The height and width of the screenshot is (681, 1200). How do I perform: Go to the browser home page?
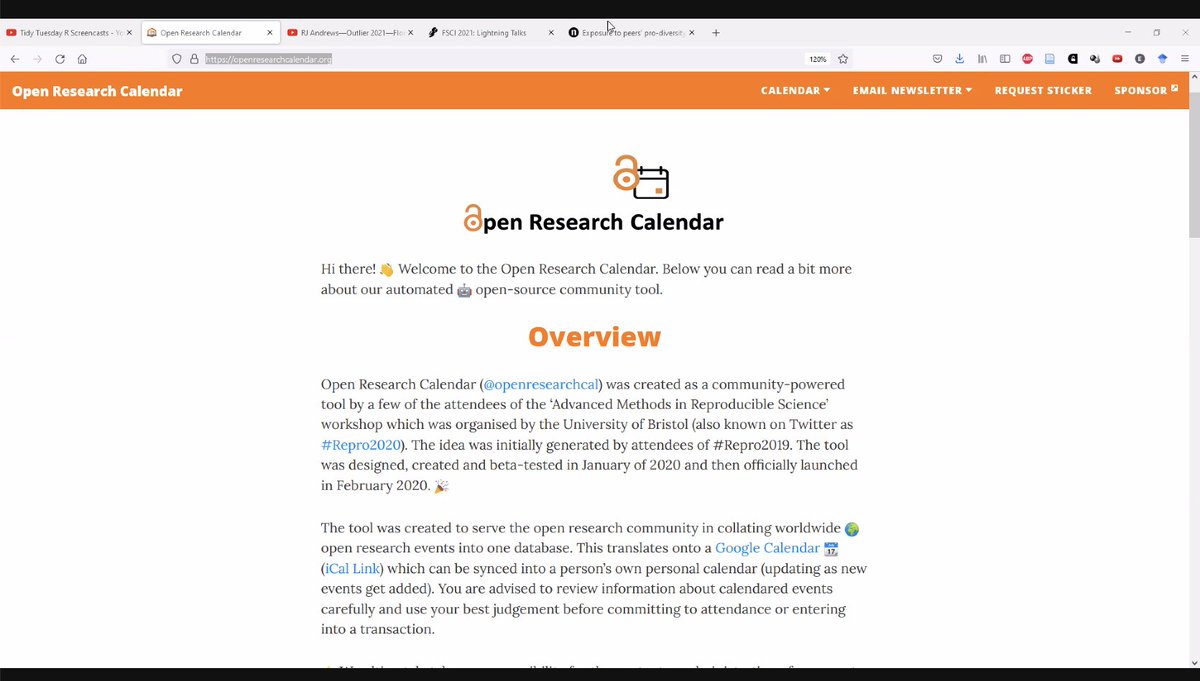[x=82, y=59]
